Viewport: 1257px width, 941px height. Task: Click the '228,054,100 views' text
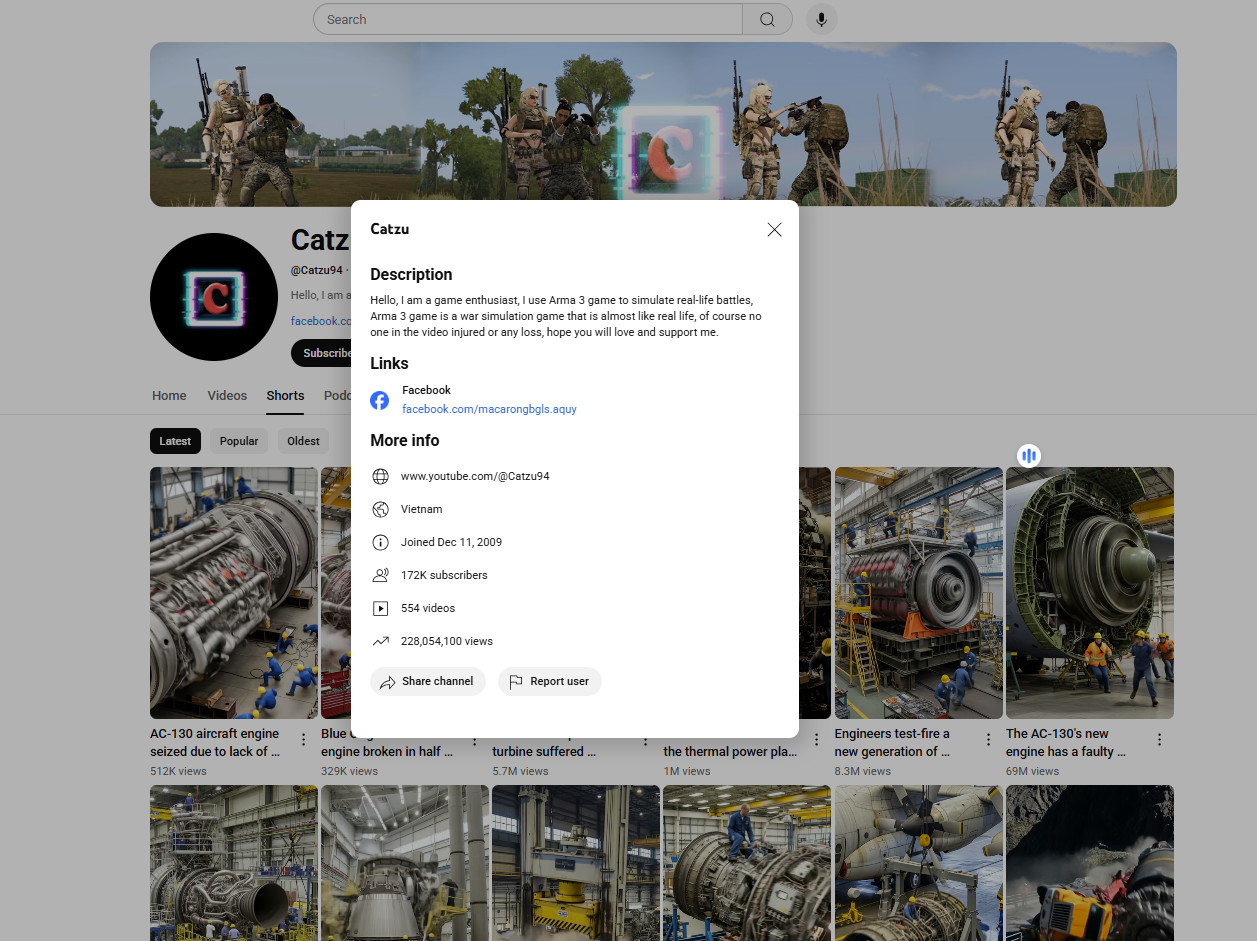[447, 641]
